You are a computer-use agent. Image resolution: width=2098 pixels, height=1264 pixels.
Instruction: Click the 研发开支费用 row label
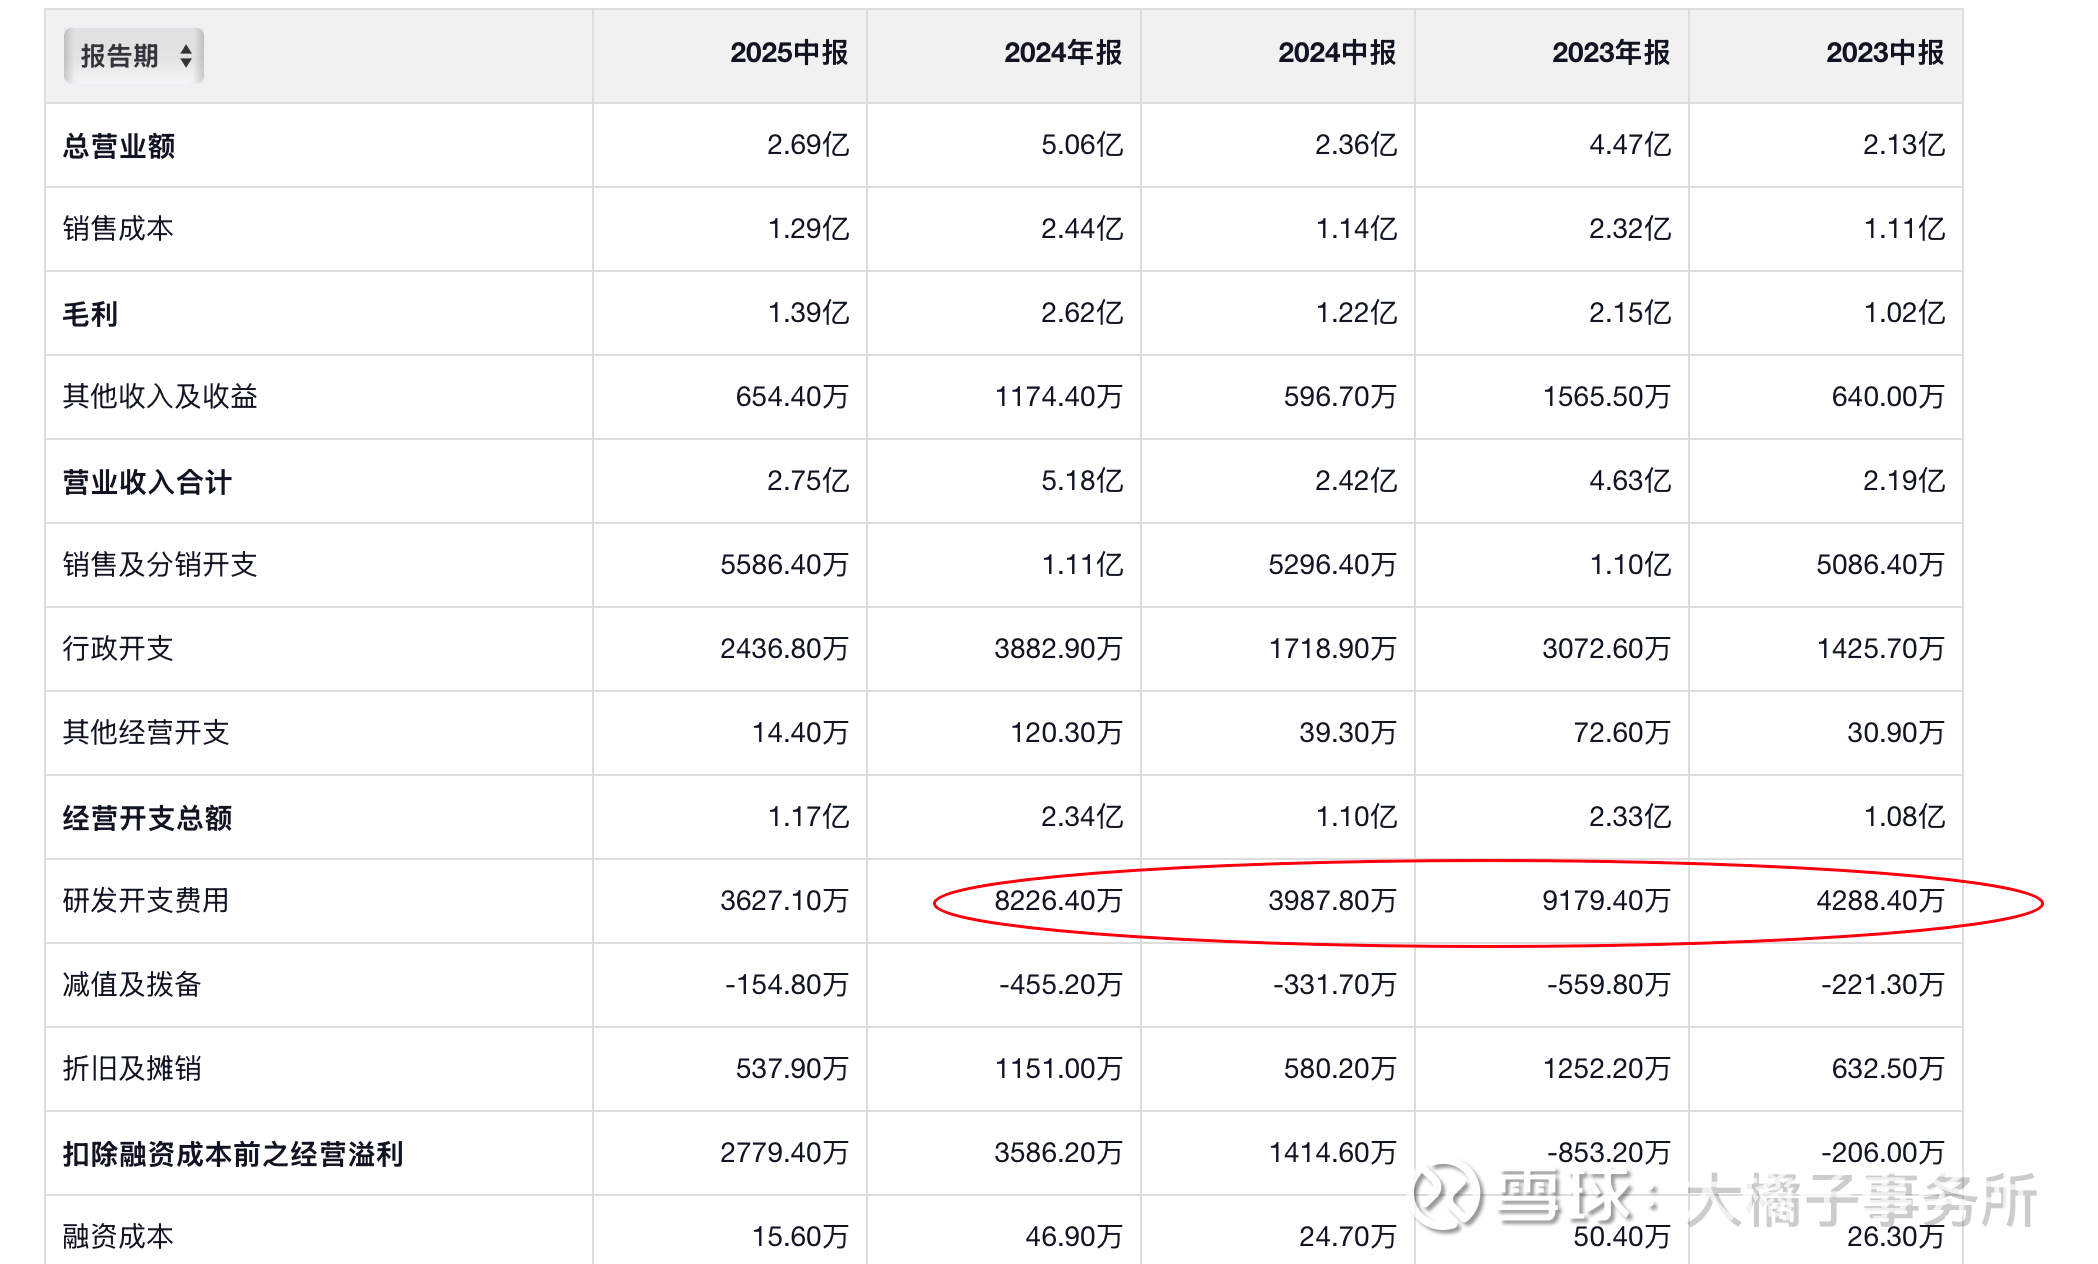(146, 901)
